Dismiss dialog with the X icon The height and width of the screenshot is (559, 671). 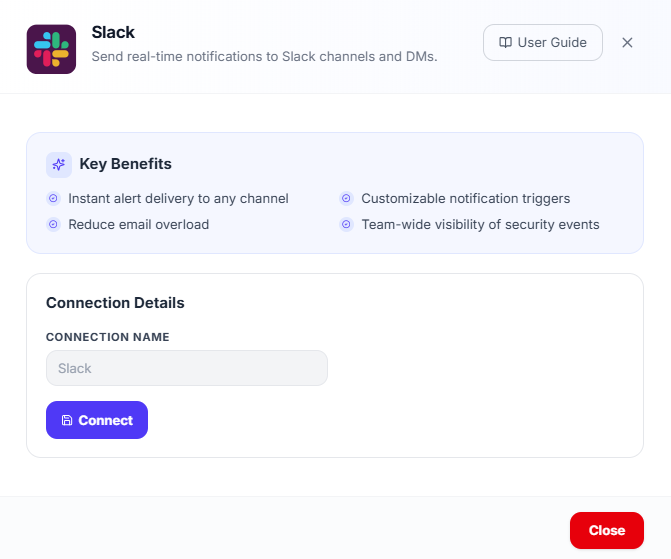click(627, 42)
